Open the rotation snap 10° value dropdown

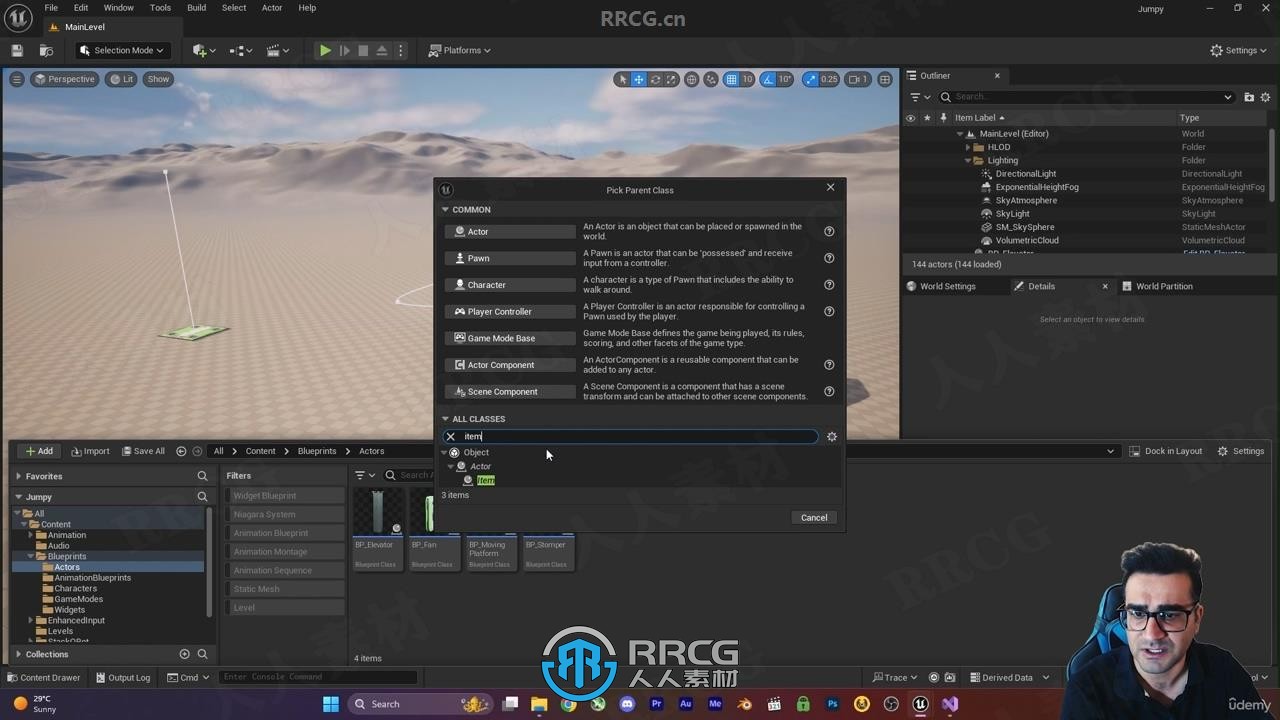point(785,79)
